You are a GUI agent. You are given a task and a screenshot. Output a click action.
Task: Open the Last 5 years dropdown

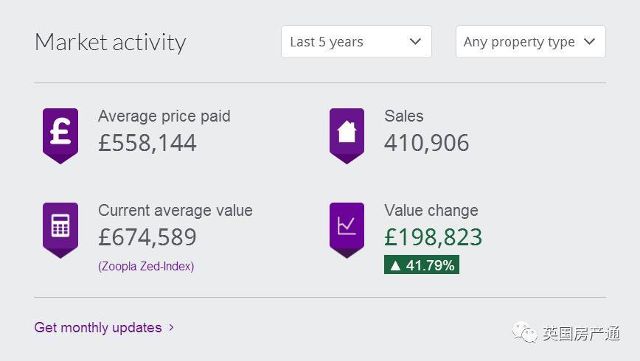[x=356, y=42]
